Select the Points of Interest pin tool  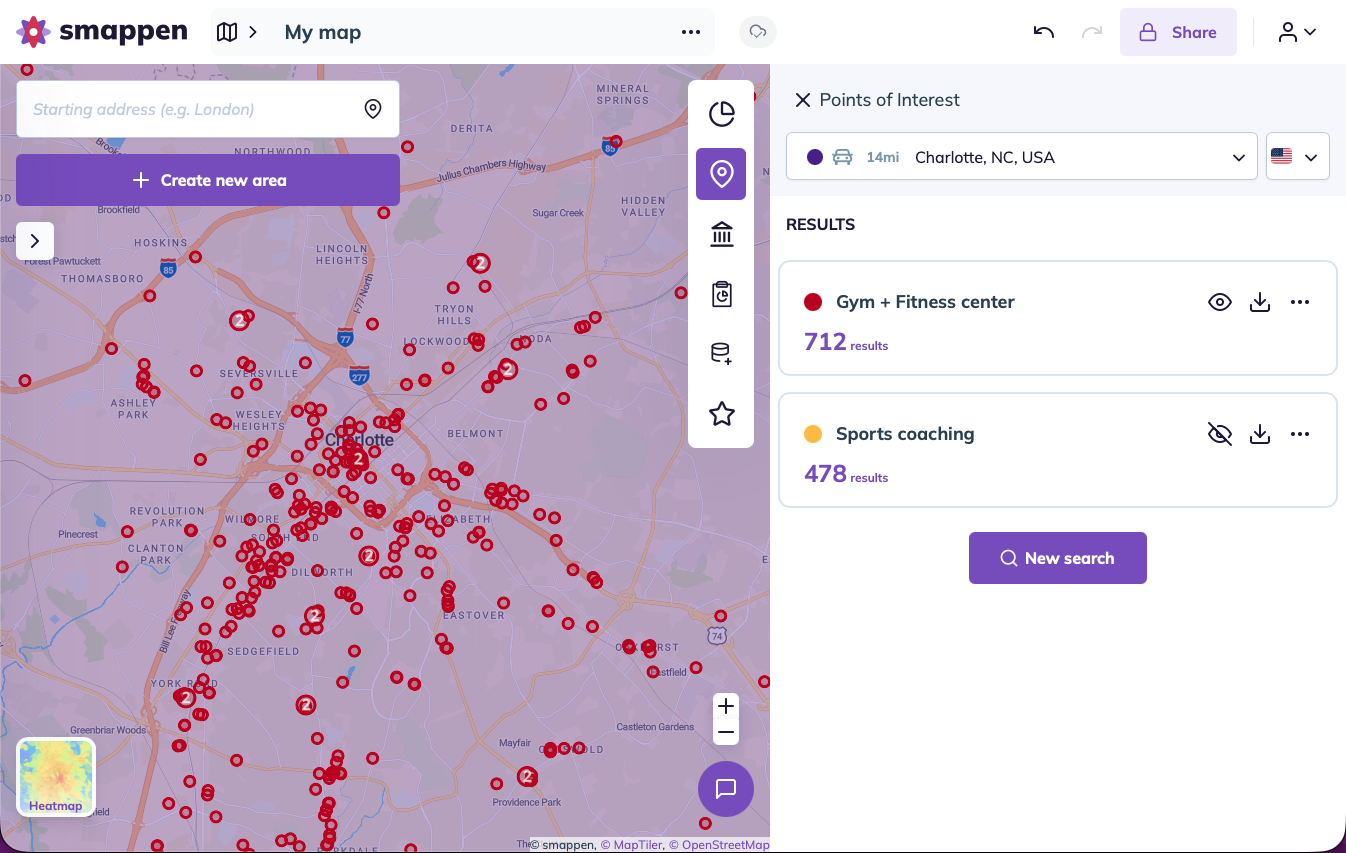point(722,174)
